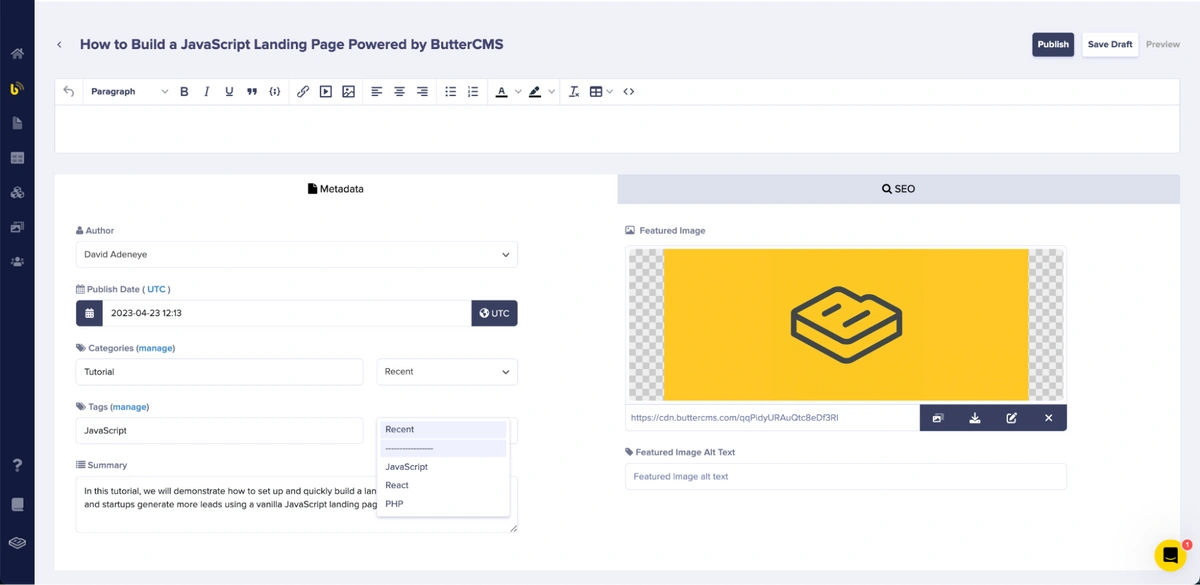Viewport: 1200px width, 585px height.
Task: Open the media library icon in sidebar
Action: click(17, 227)
